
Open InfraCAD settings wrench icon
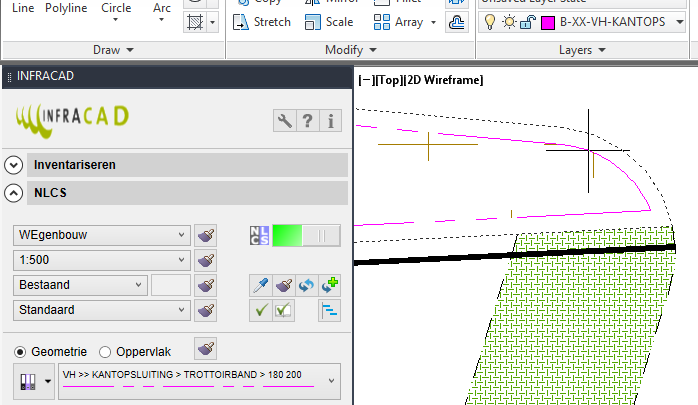(285, 121)
